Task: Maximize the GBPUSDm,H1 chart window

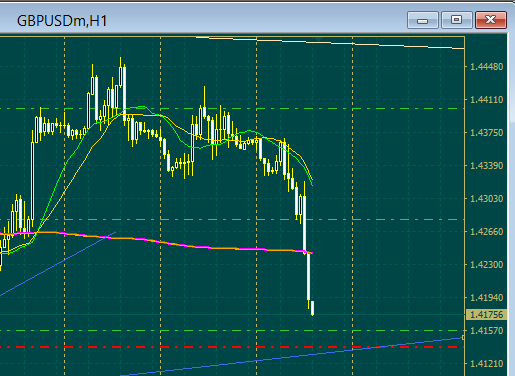Action: (x=457, y=20)
